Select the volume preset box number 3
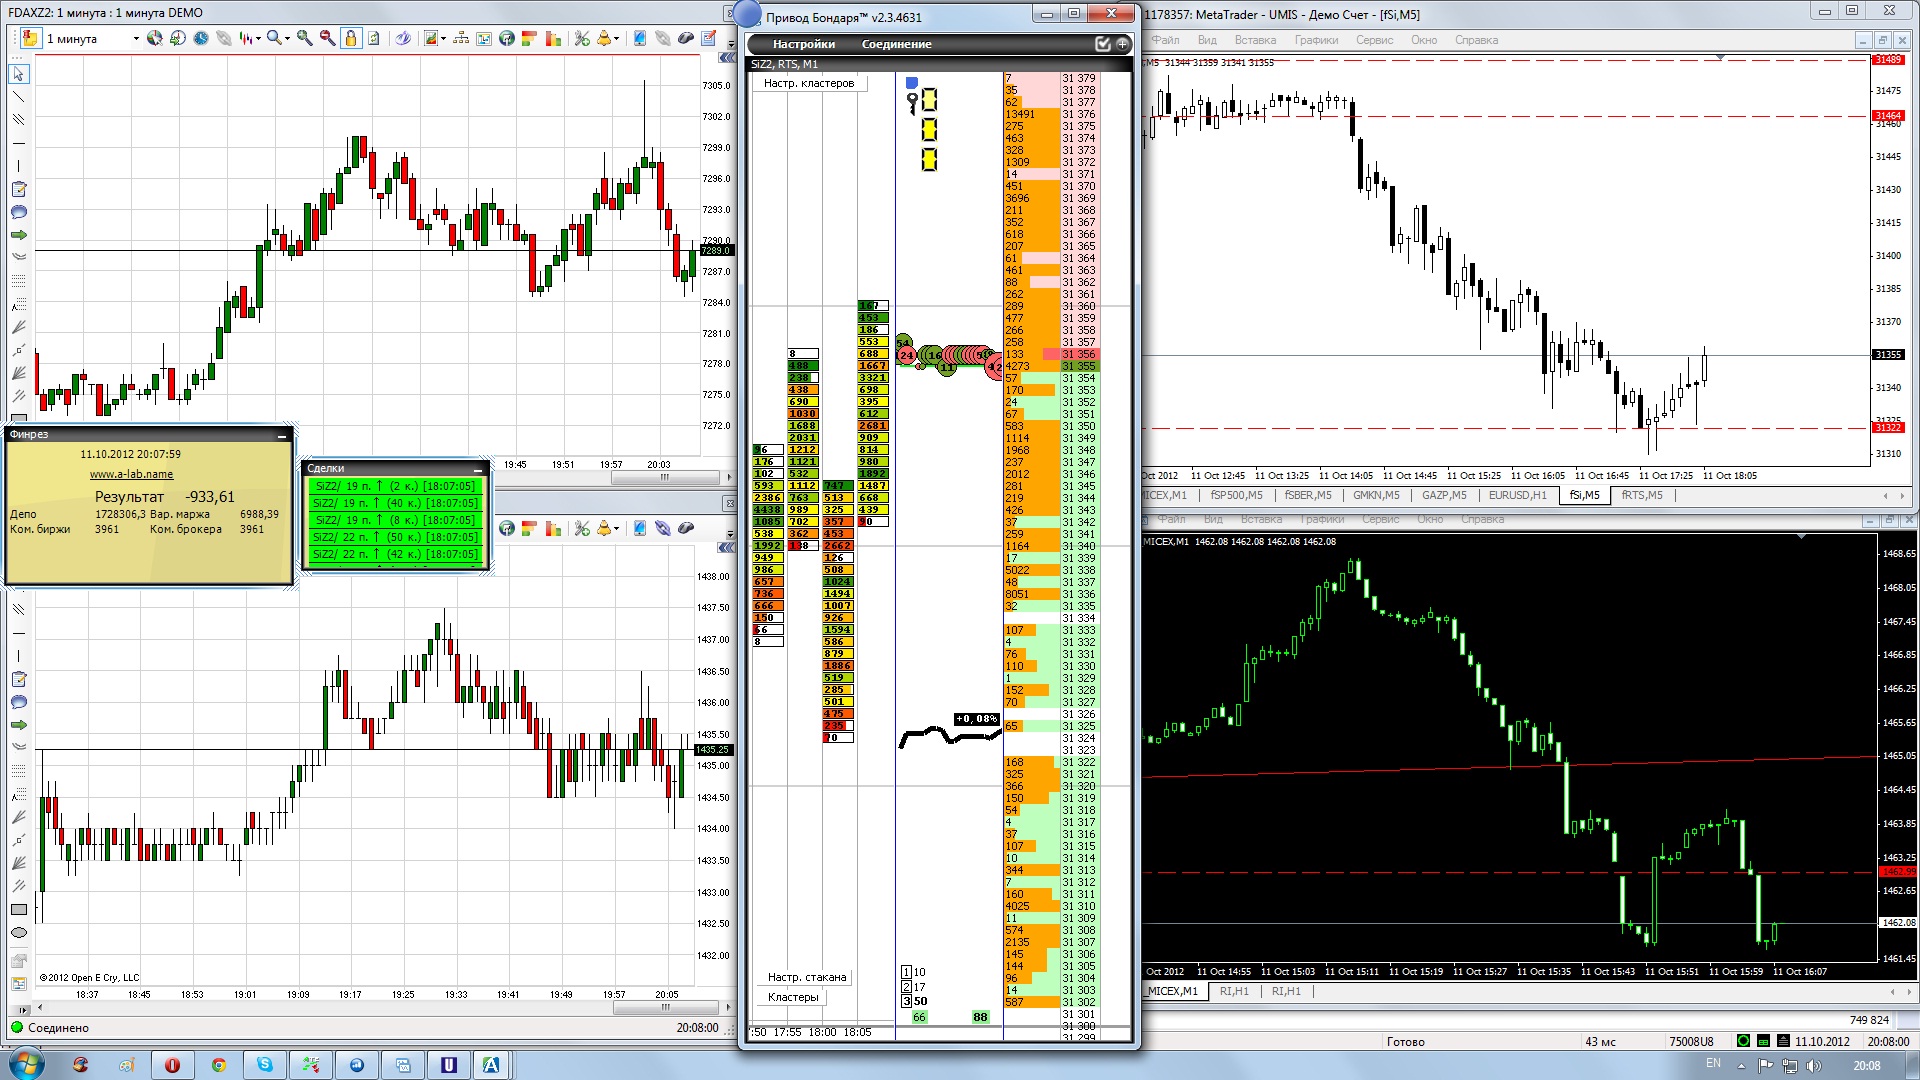Image resolution: width=1920 pixels, height=1080 pixels. click(907, 1001)
